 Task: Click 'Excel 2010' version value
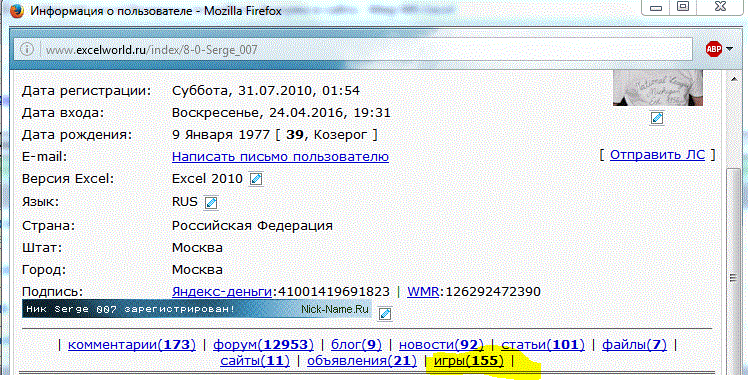pos(208,178)
